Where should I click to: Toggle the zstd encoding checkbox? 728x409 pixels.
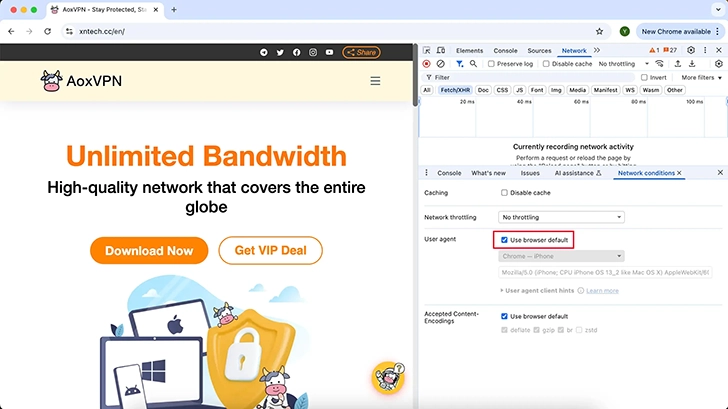pos(579,330)
